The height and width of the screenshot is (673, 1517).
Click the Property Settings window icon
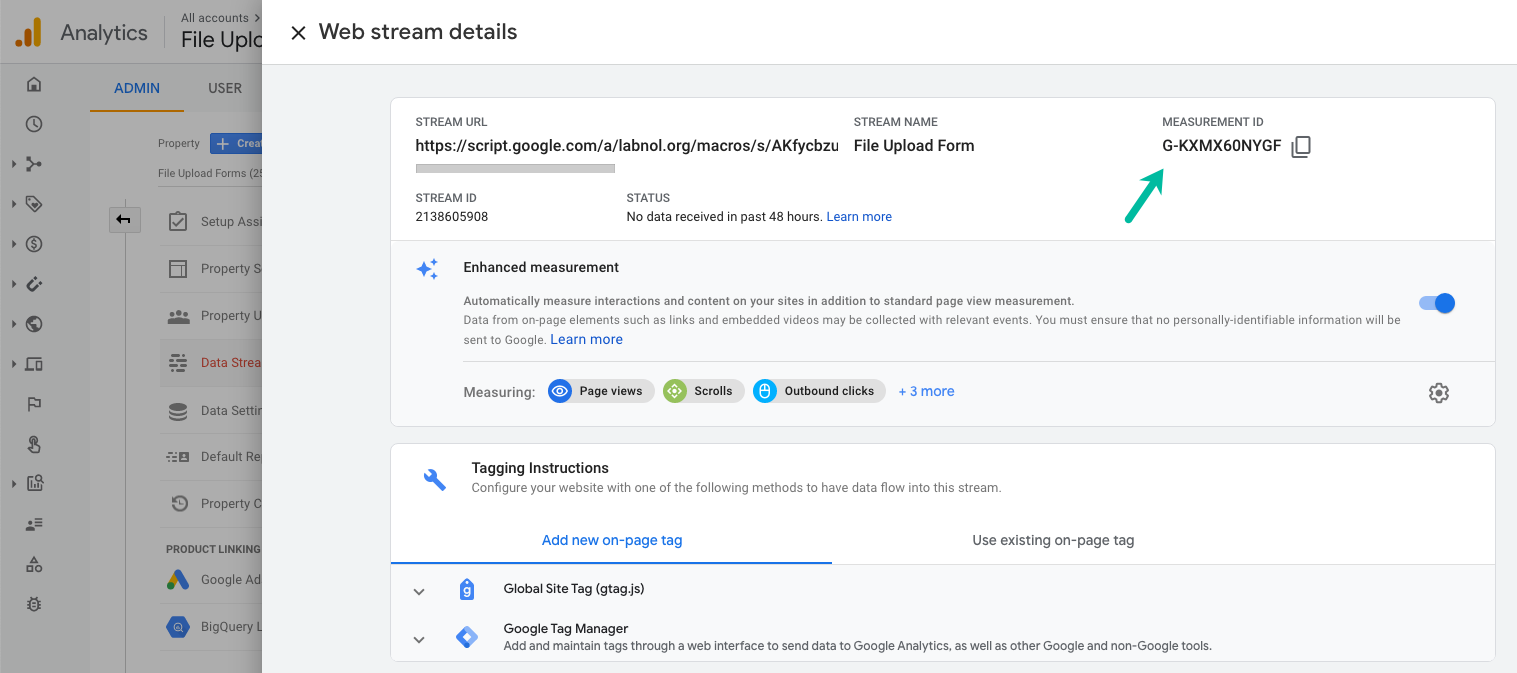(178, 268)
